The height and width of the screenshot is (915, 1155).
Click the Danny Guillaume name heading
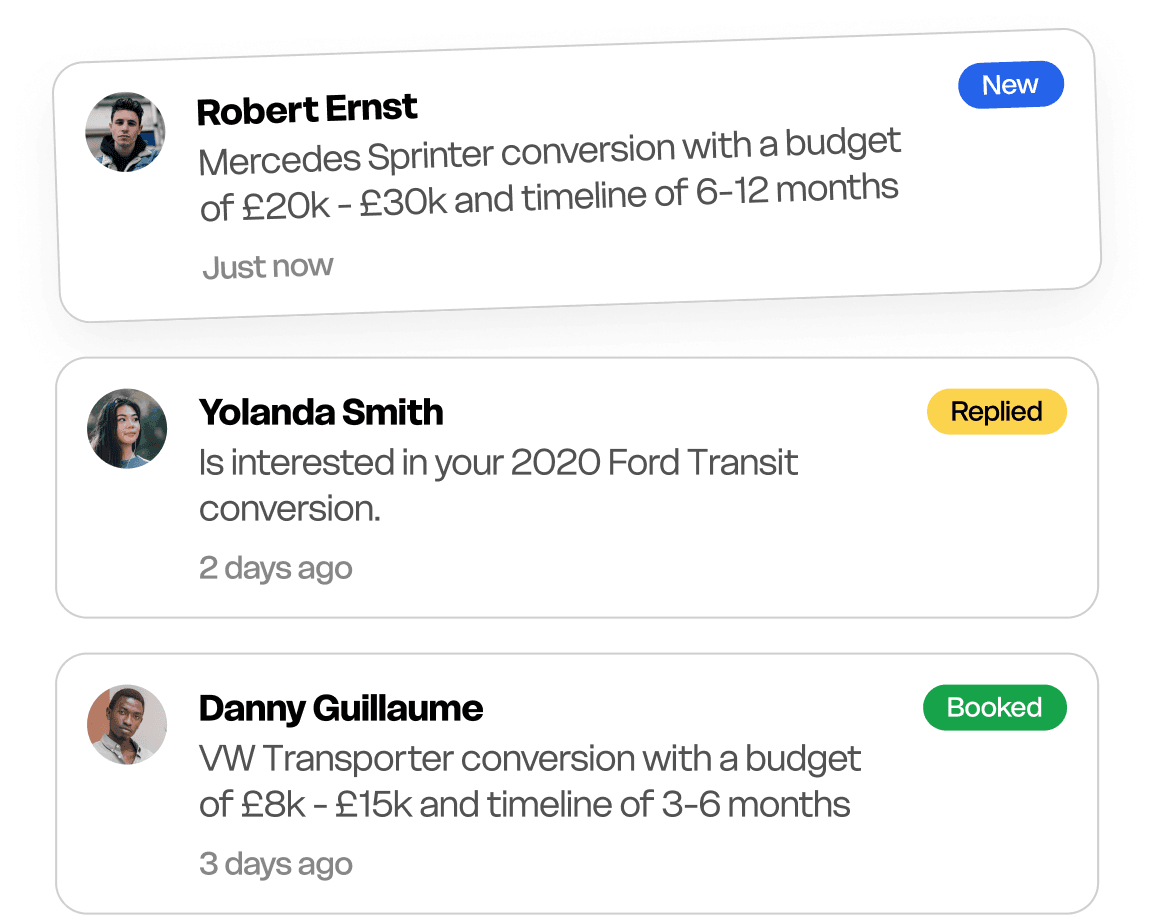(341, 708)
